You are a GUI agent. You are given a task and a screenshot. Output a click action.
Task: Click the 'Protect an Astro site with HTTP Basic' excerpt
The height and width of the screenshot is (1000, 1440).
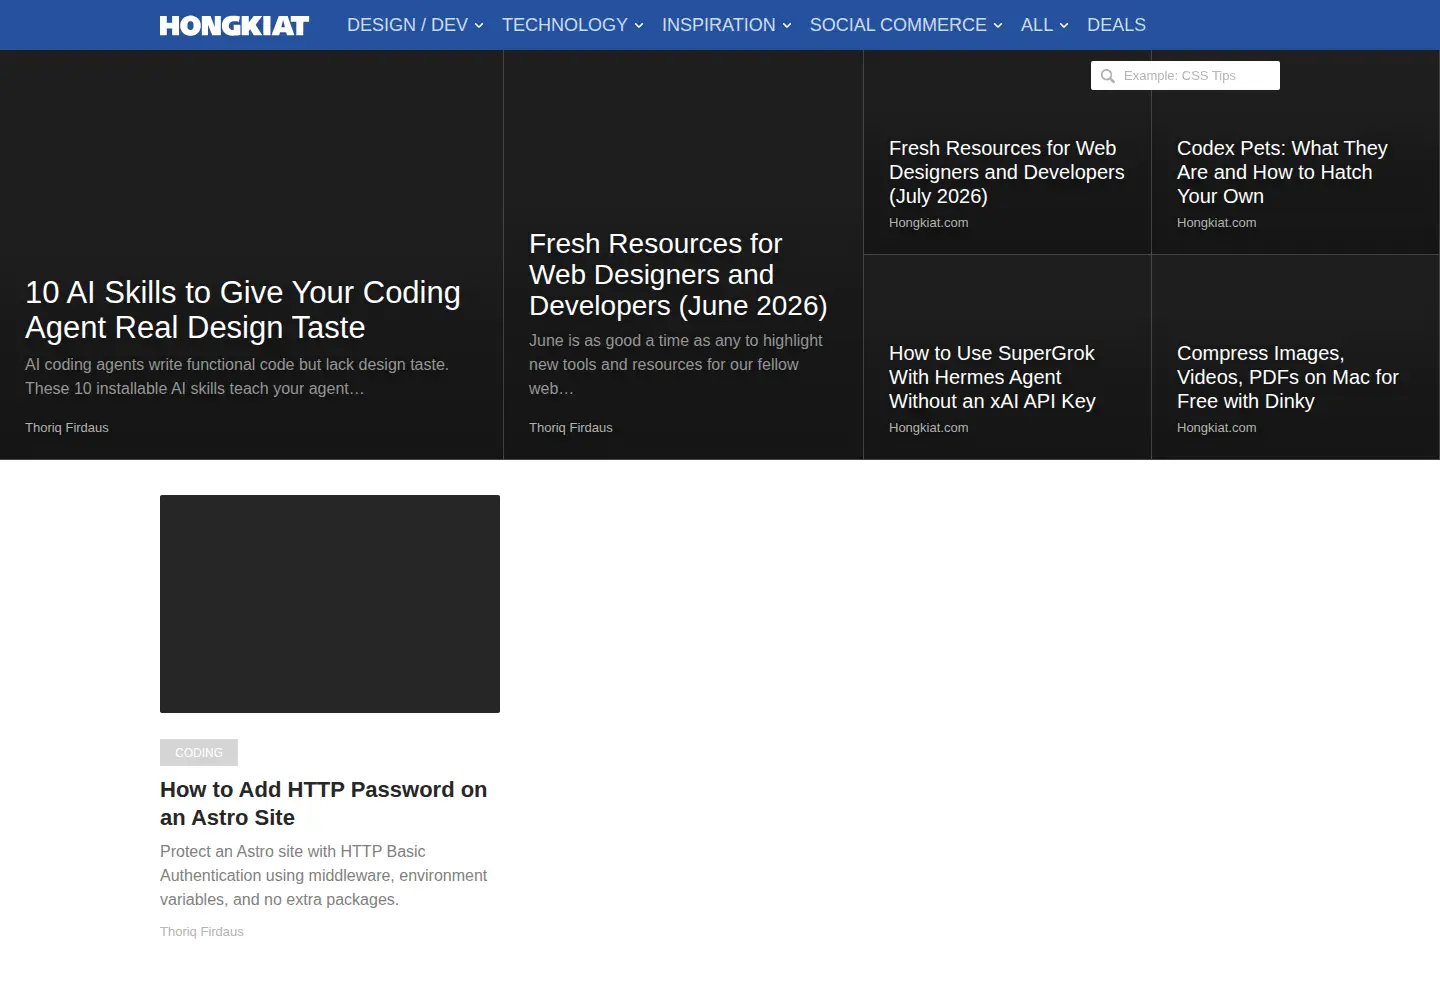[323, 876]
